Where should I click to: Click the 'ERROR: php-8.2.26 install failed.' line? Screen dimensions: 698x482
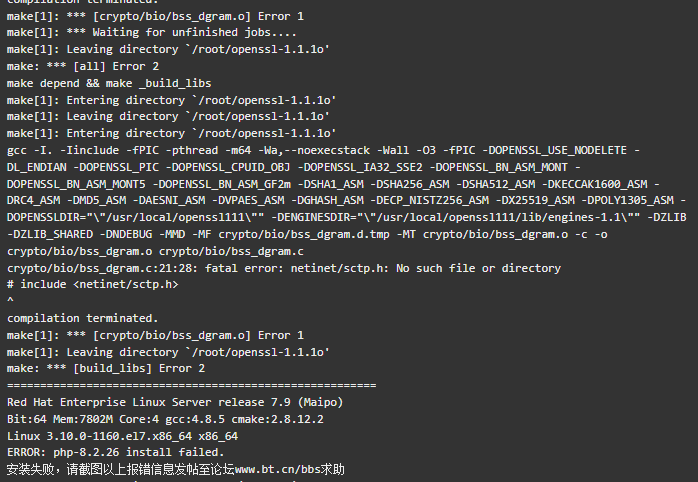pos(115,452)
